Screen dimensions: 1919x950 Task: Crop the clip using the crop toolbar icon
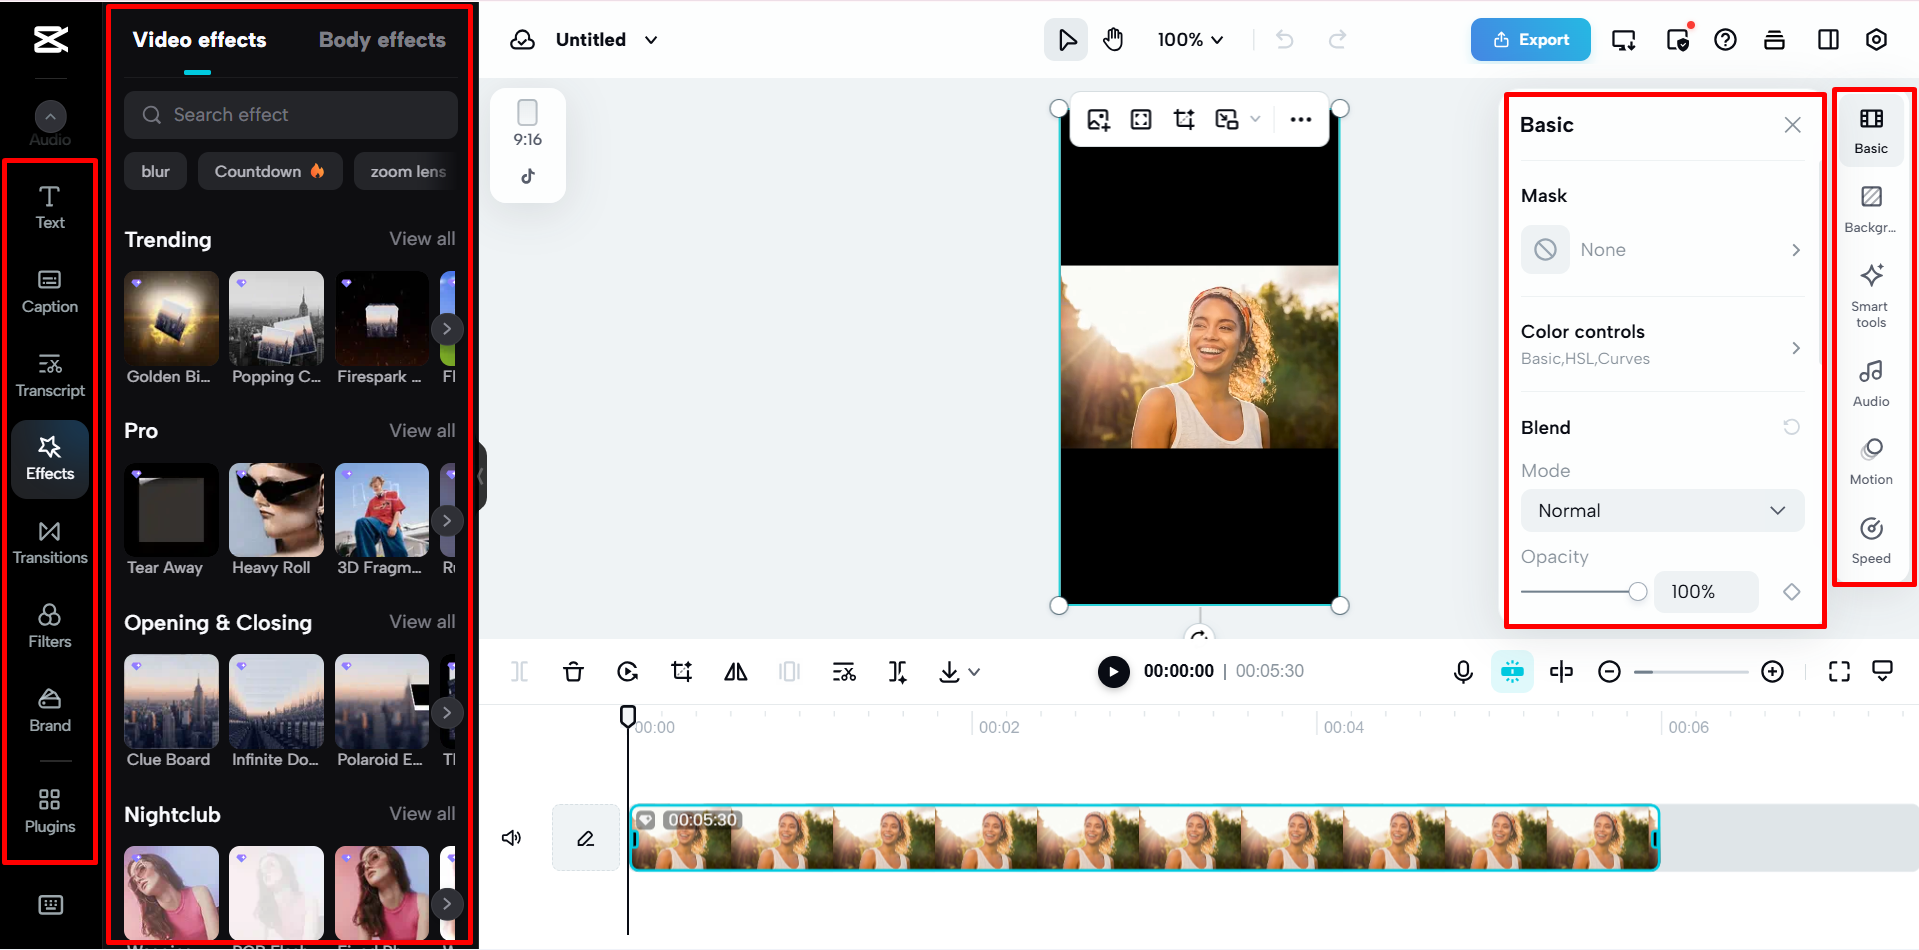[681, 671]
